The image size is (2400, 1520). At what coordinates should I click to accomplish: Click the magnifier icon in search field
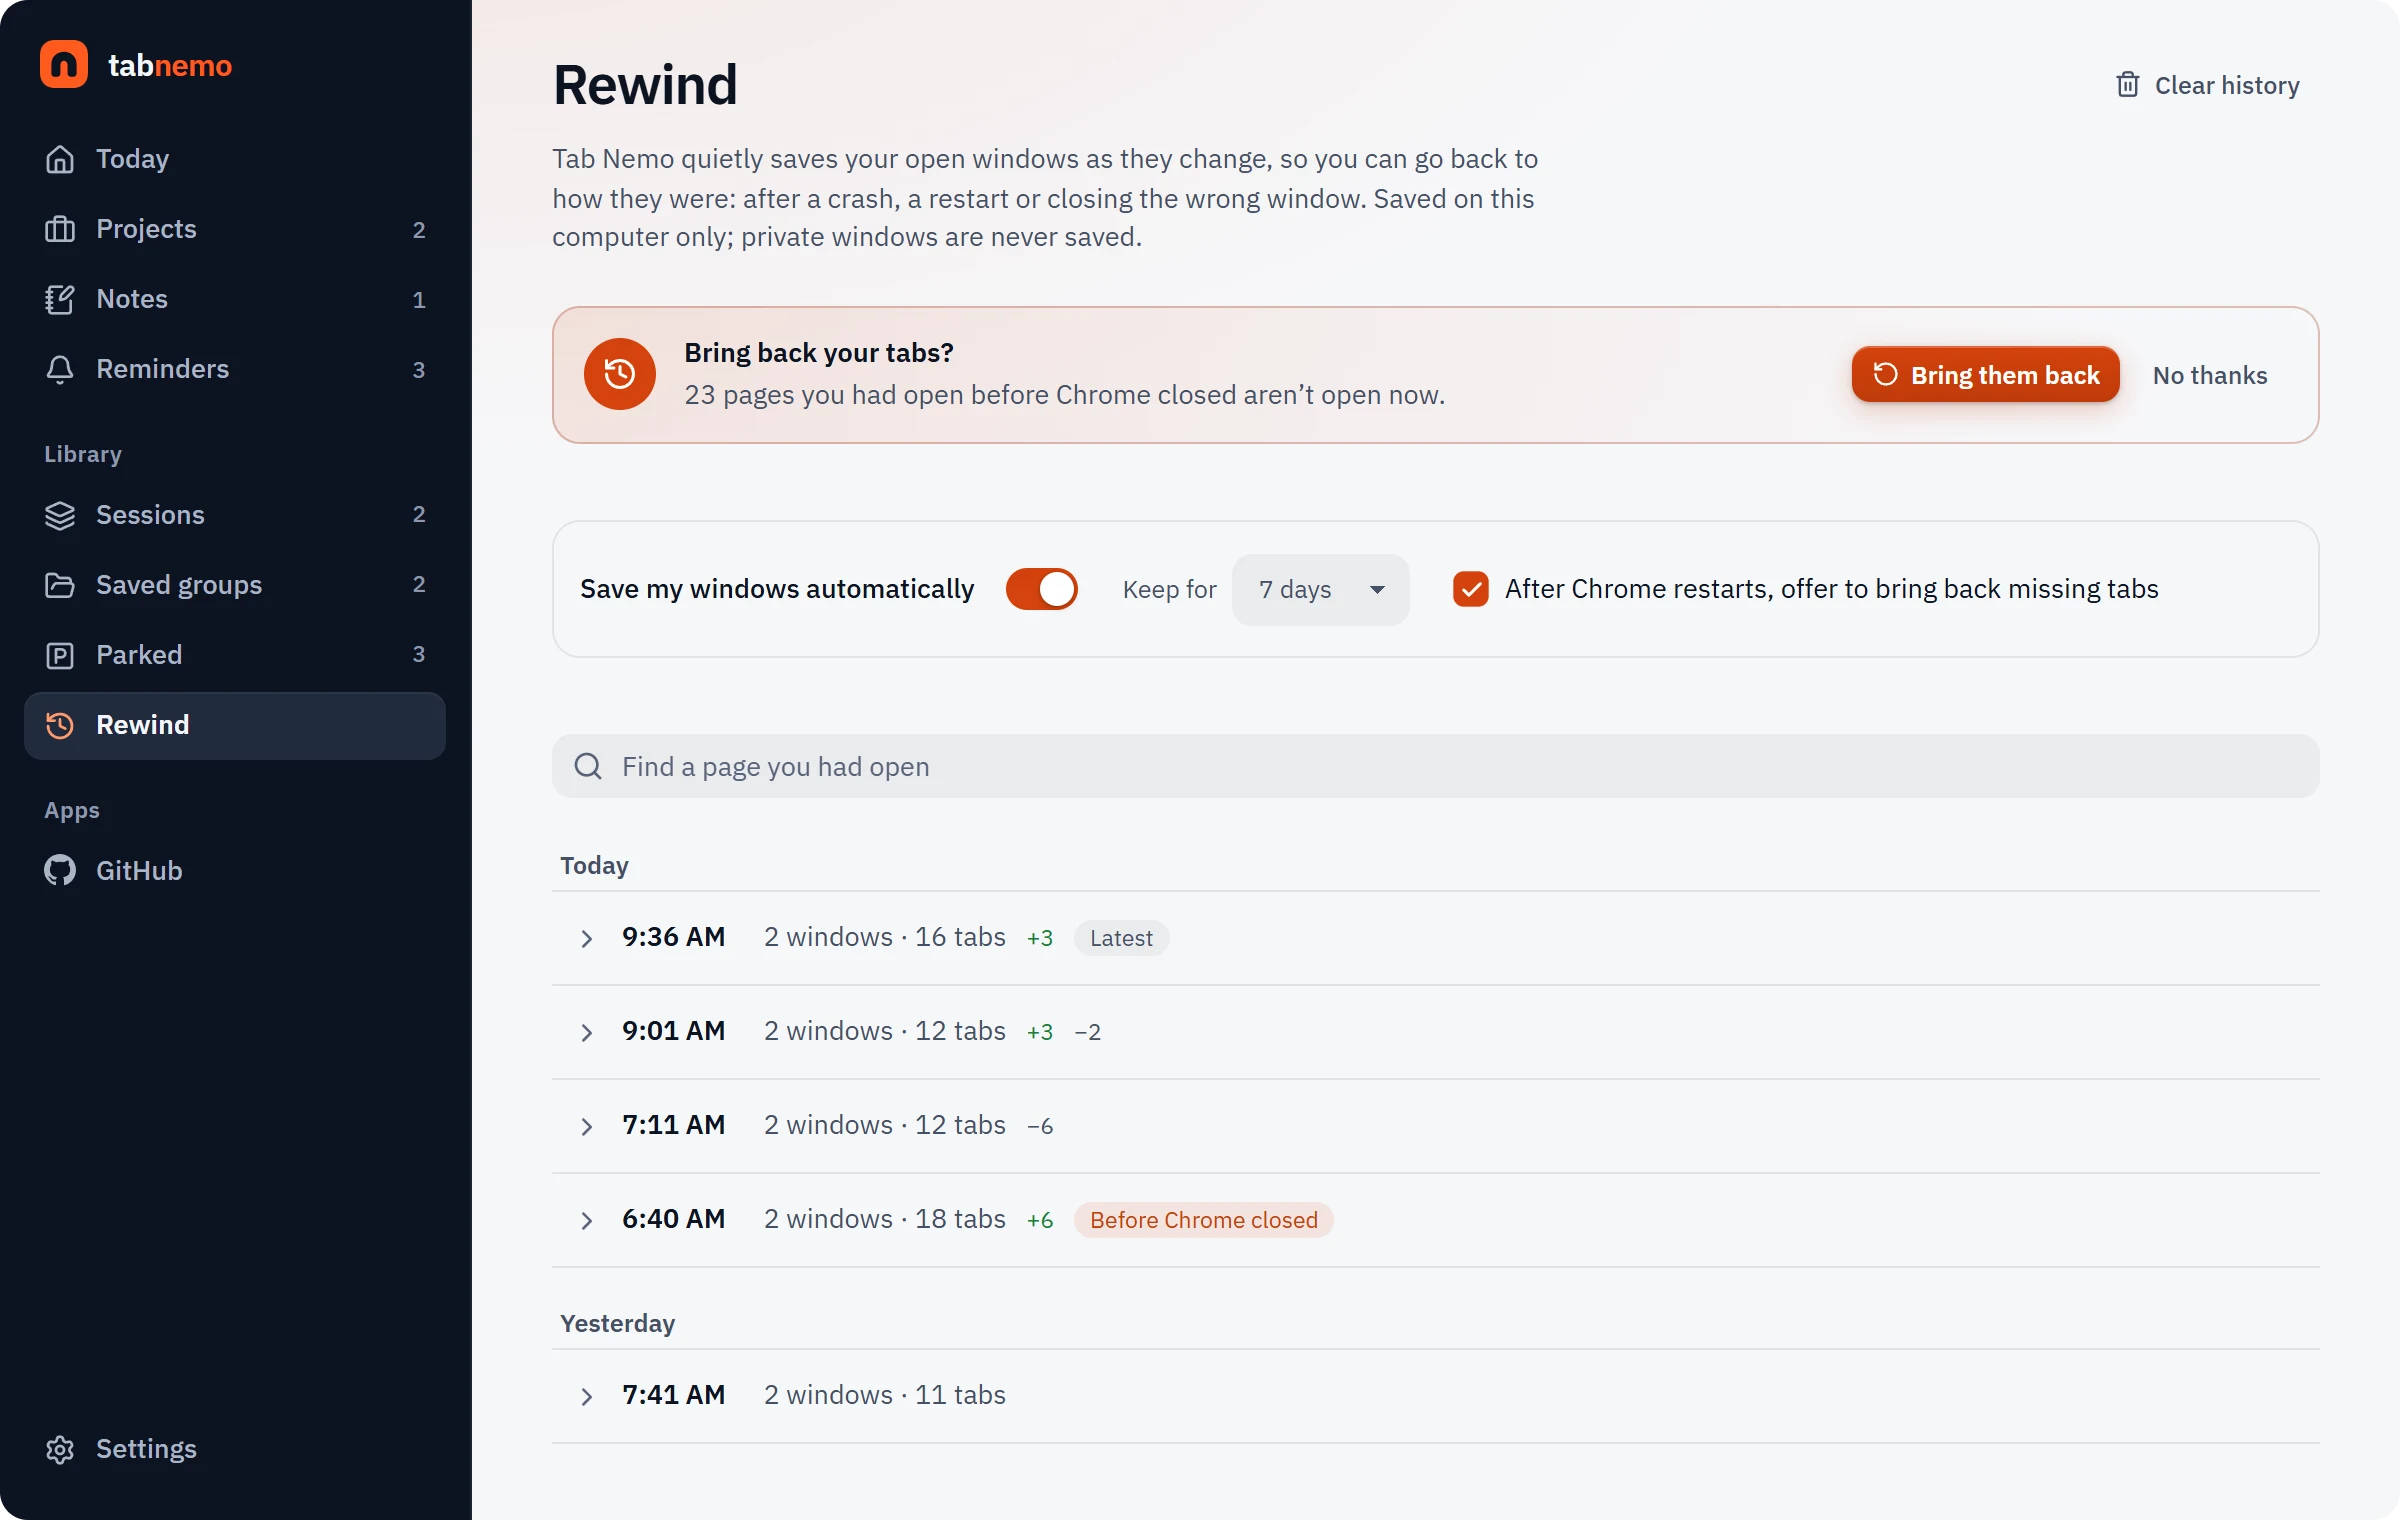pos(588,766)
